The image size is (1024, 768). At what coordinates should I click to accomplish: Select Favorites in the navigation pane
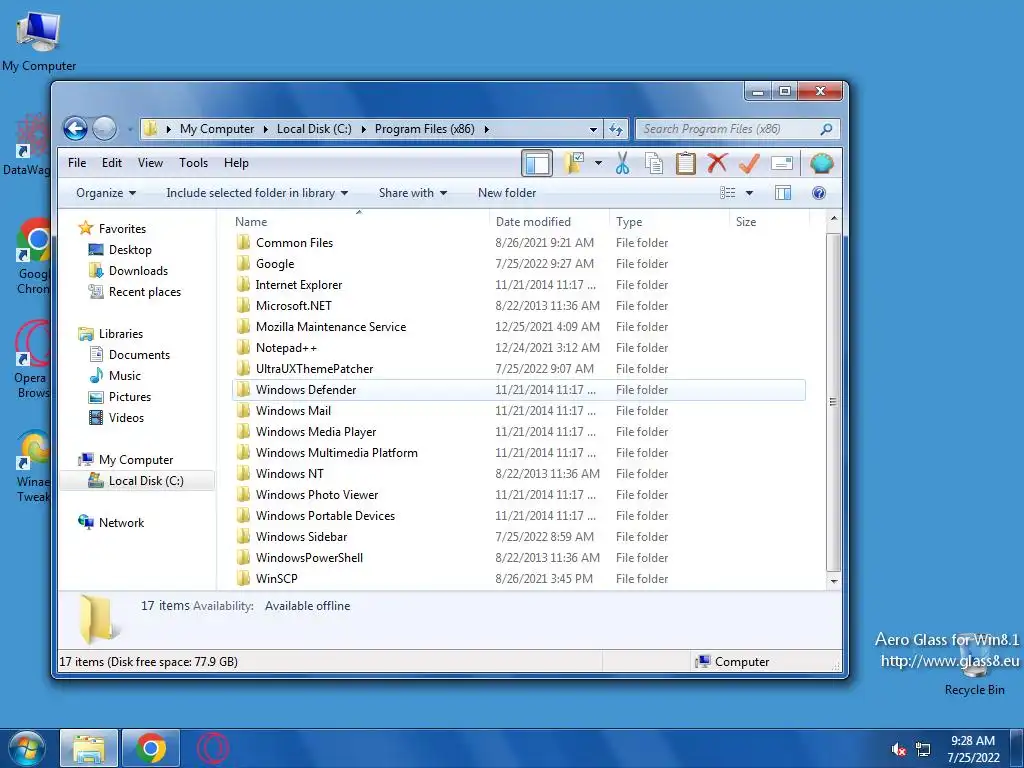[122, 229]
